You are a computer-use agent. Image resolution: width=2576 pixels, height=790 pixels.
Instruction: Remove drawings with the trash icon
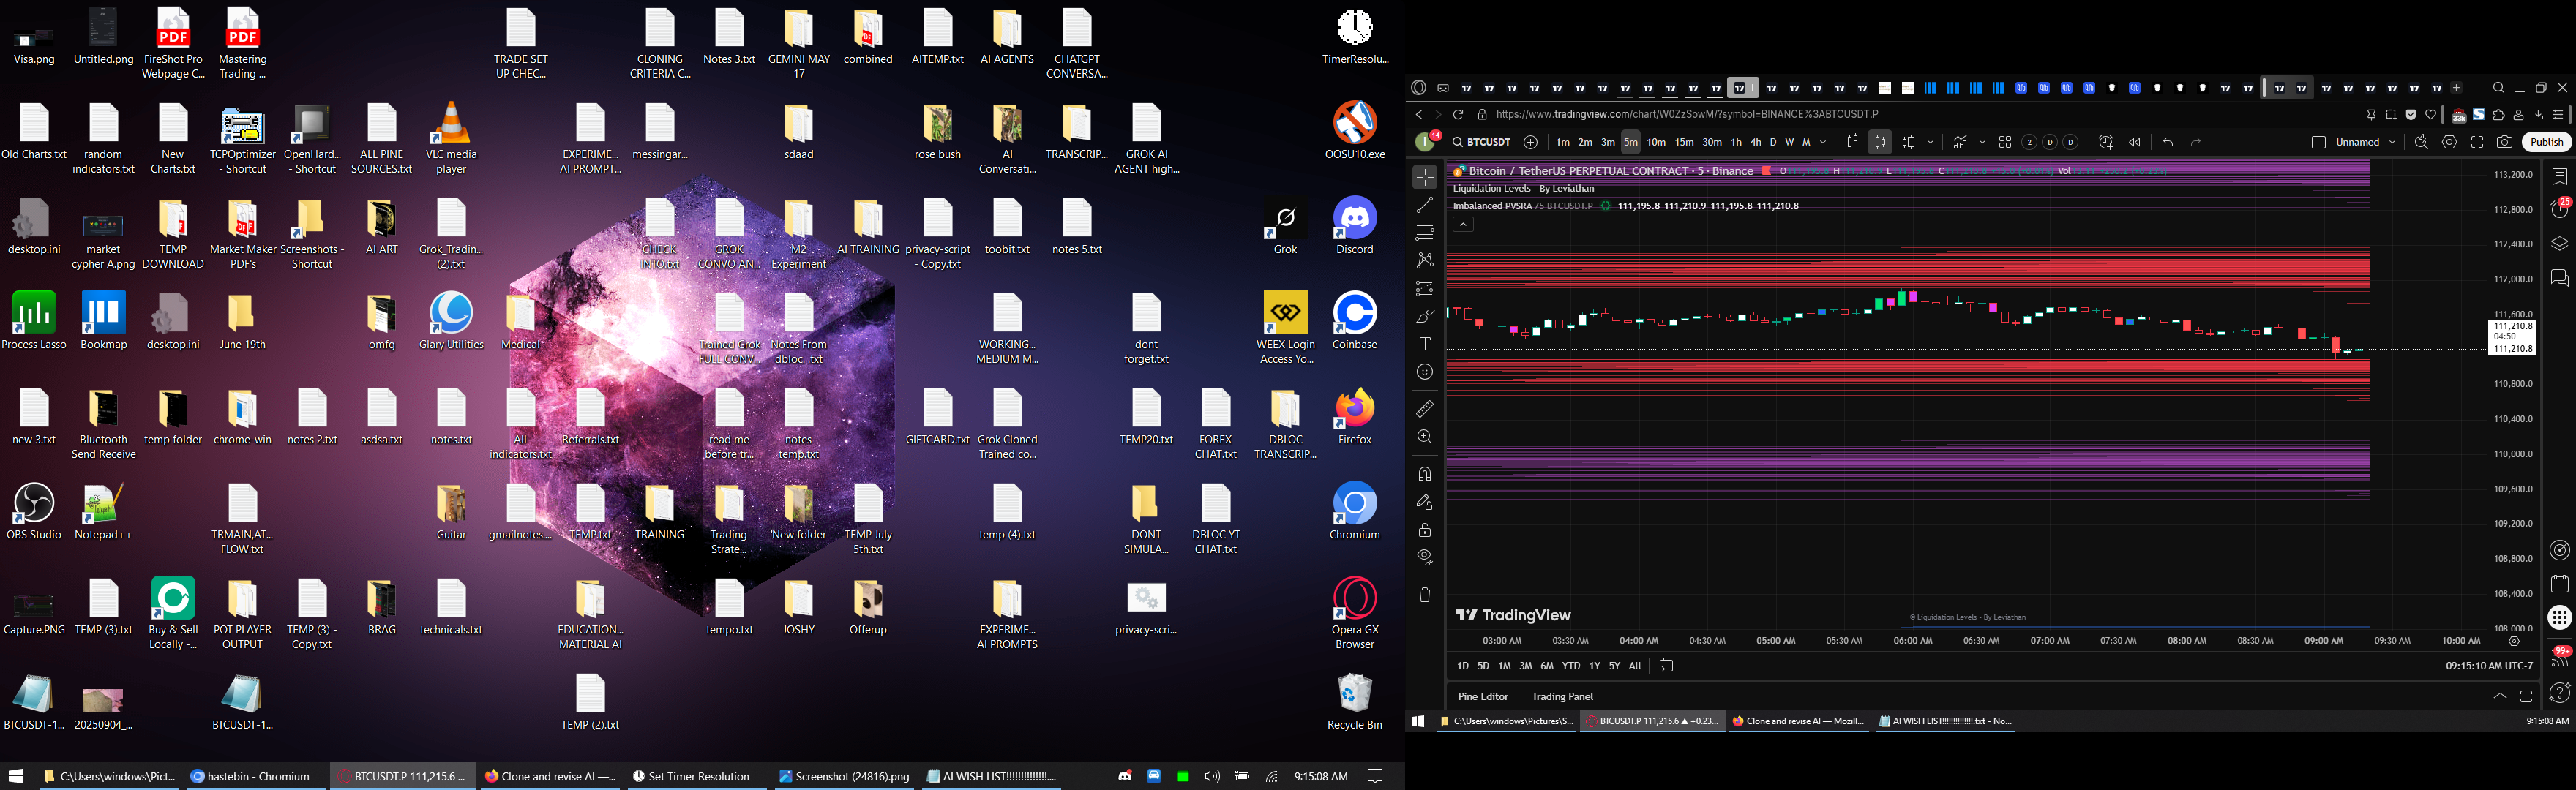click(x=1424, y=594)
